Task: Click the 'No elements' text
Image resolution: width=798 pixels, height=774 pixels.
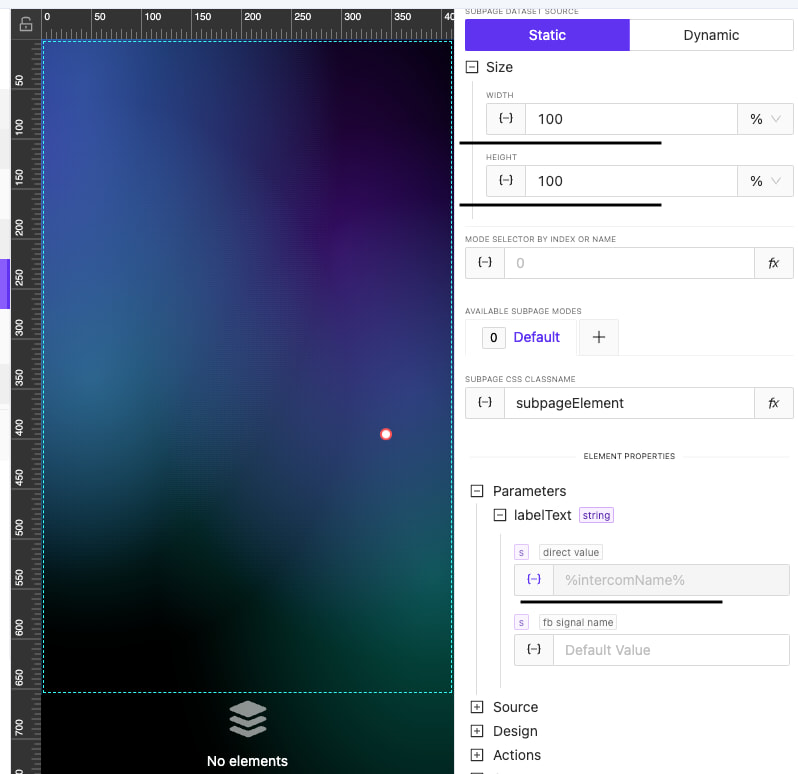Action: pyautogui.click(x=247, y=761)
